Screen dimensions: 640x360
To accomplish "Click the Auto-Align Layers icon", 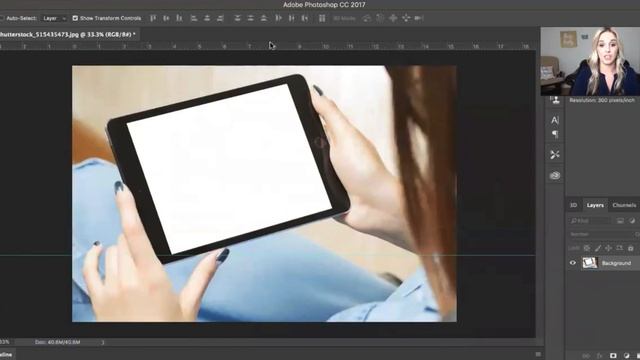I will 322,18.
